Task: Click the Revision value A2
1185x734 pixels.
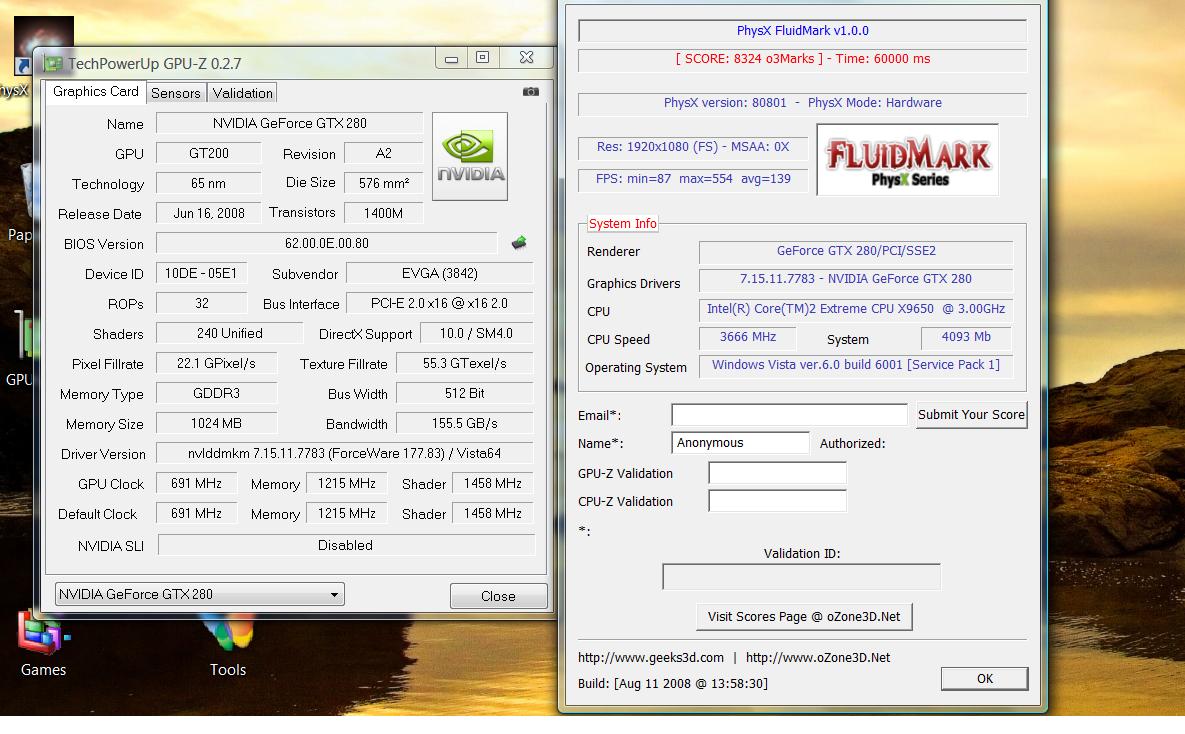Action: (x=383, y=153)
